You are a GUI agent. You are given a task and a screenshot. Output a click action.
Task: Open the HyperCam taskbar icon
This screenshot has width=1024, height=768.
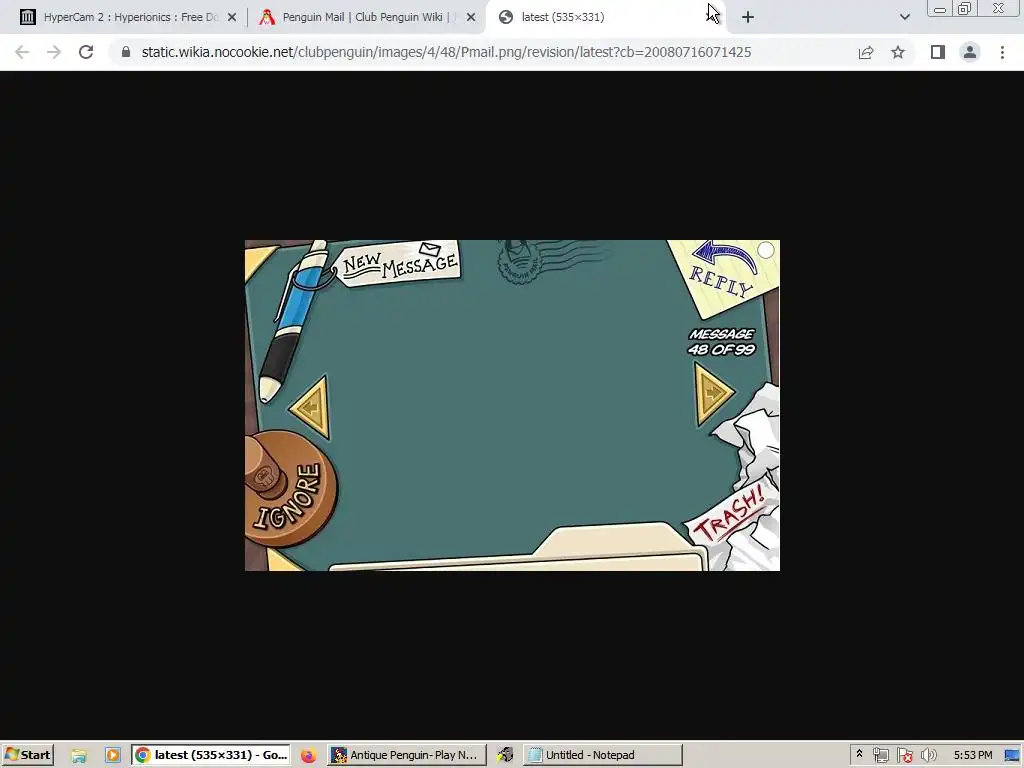(505, 755)
